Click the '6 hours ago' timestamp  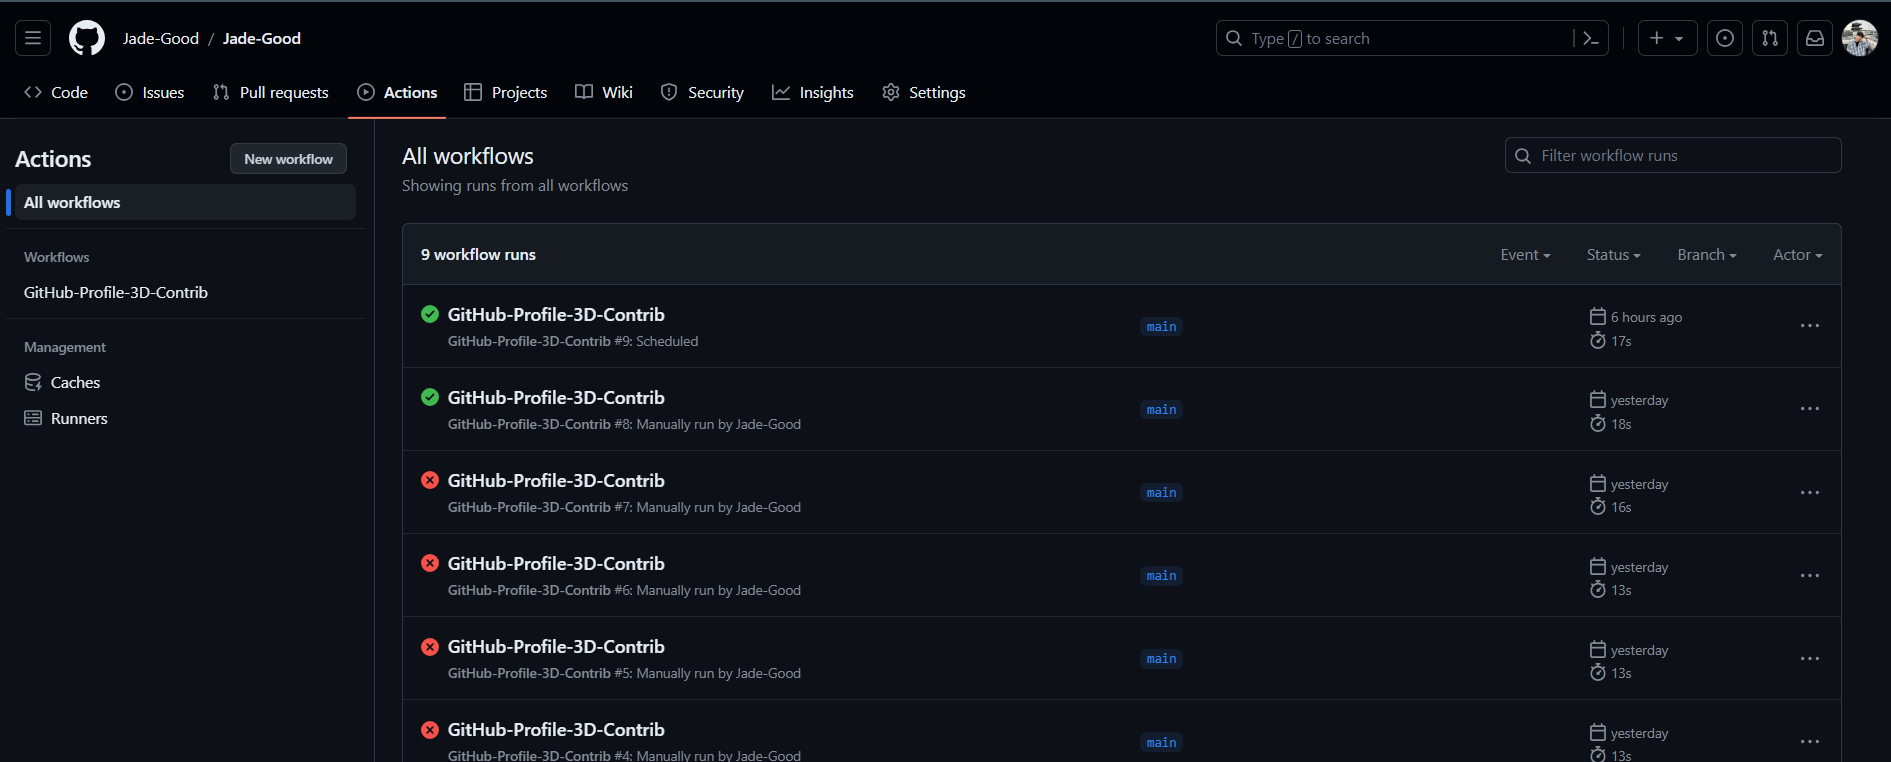coord(1646,317)
